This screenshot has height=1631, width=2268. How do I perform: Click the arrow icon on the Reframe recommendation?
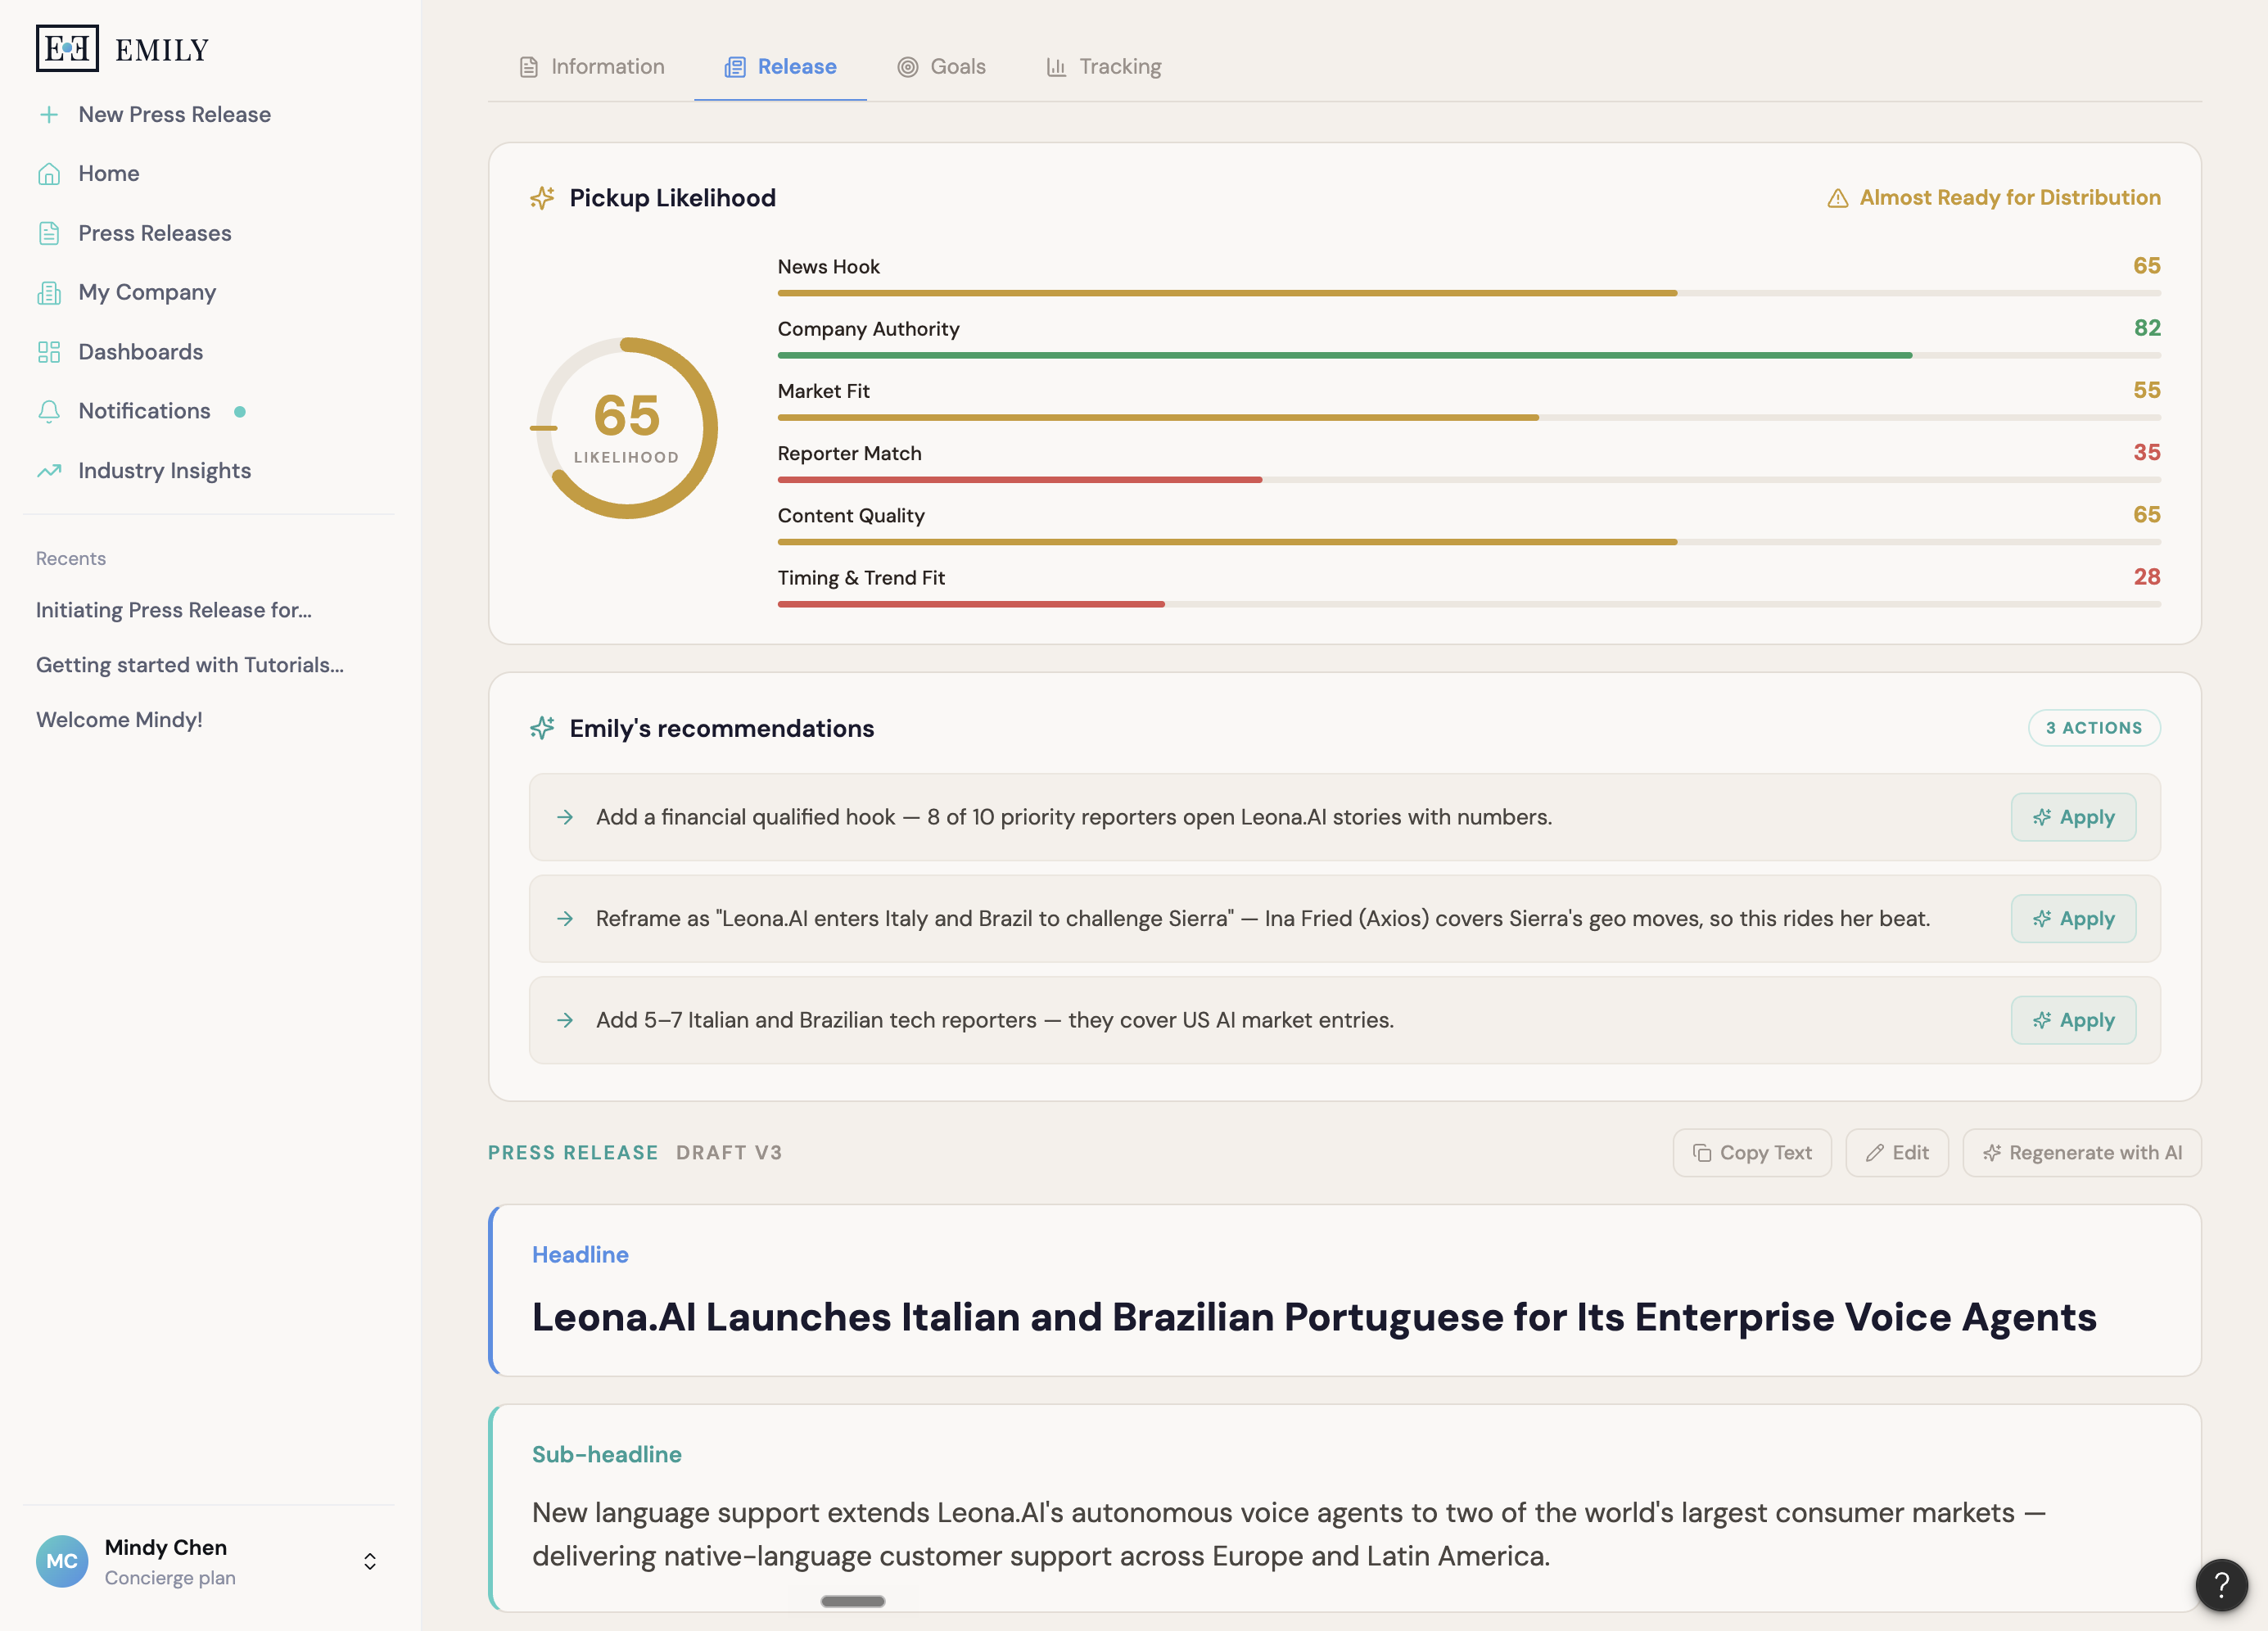pos(565,918)
